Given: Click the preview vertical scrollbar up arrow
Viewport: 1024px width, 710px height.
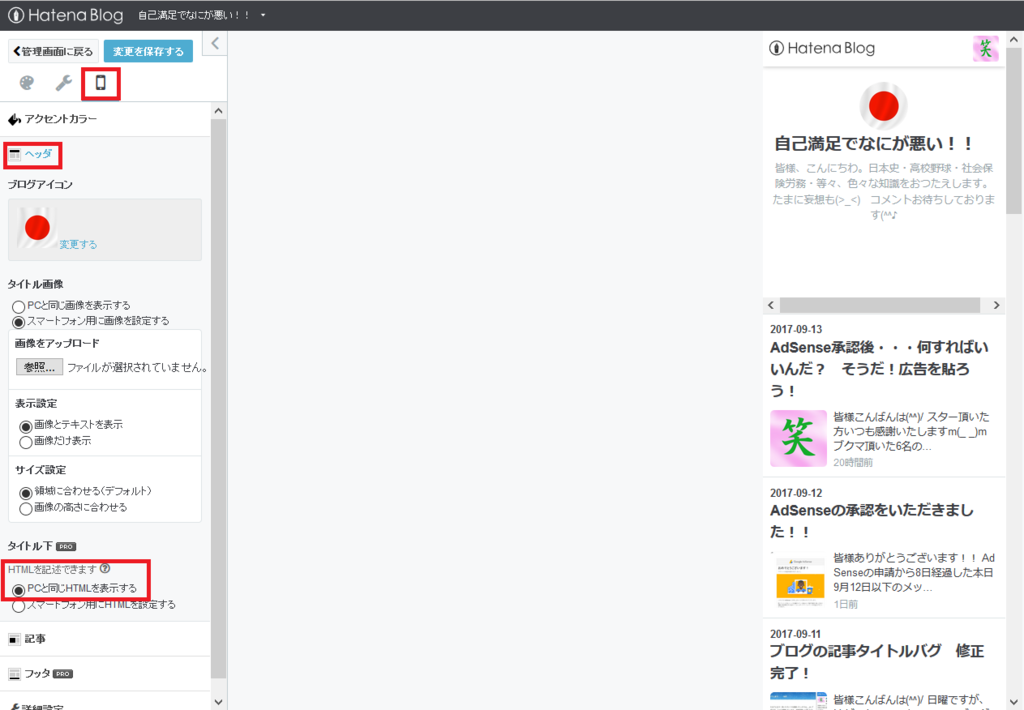Looking at the screenshot, I should [1014, 40].
